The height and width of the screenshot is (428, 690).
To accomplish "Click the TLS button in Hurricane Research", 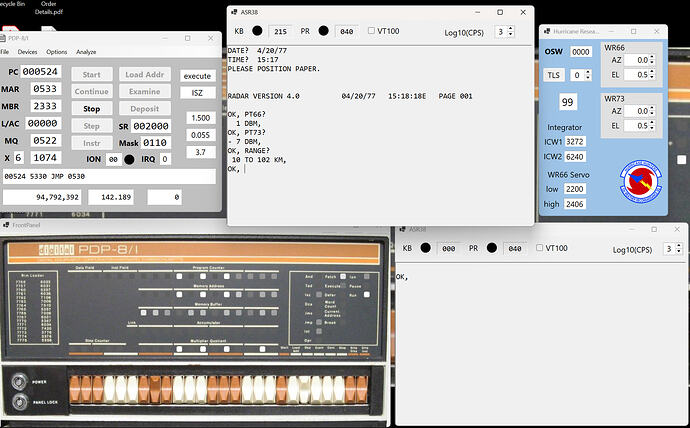I will (554, 75).
